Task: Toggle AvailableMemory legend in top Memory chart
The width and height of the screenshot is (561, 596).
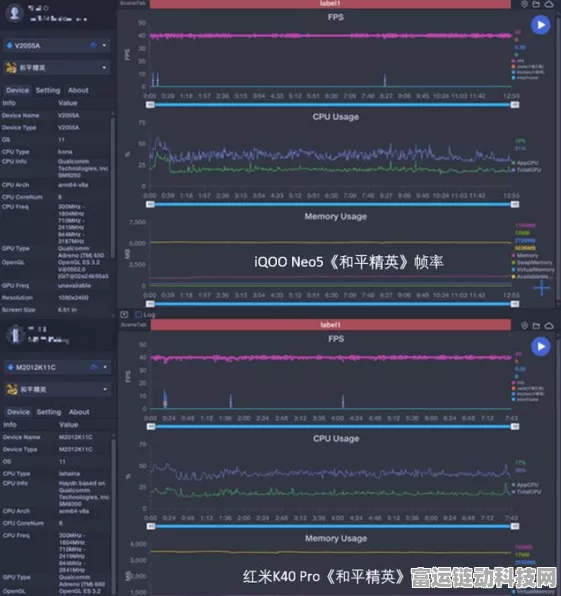Action: [x=531, y=276]
